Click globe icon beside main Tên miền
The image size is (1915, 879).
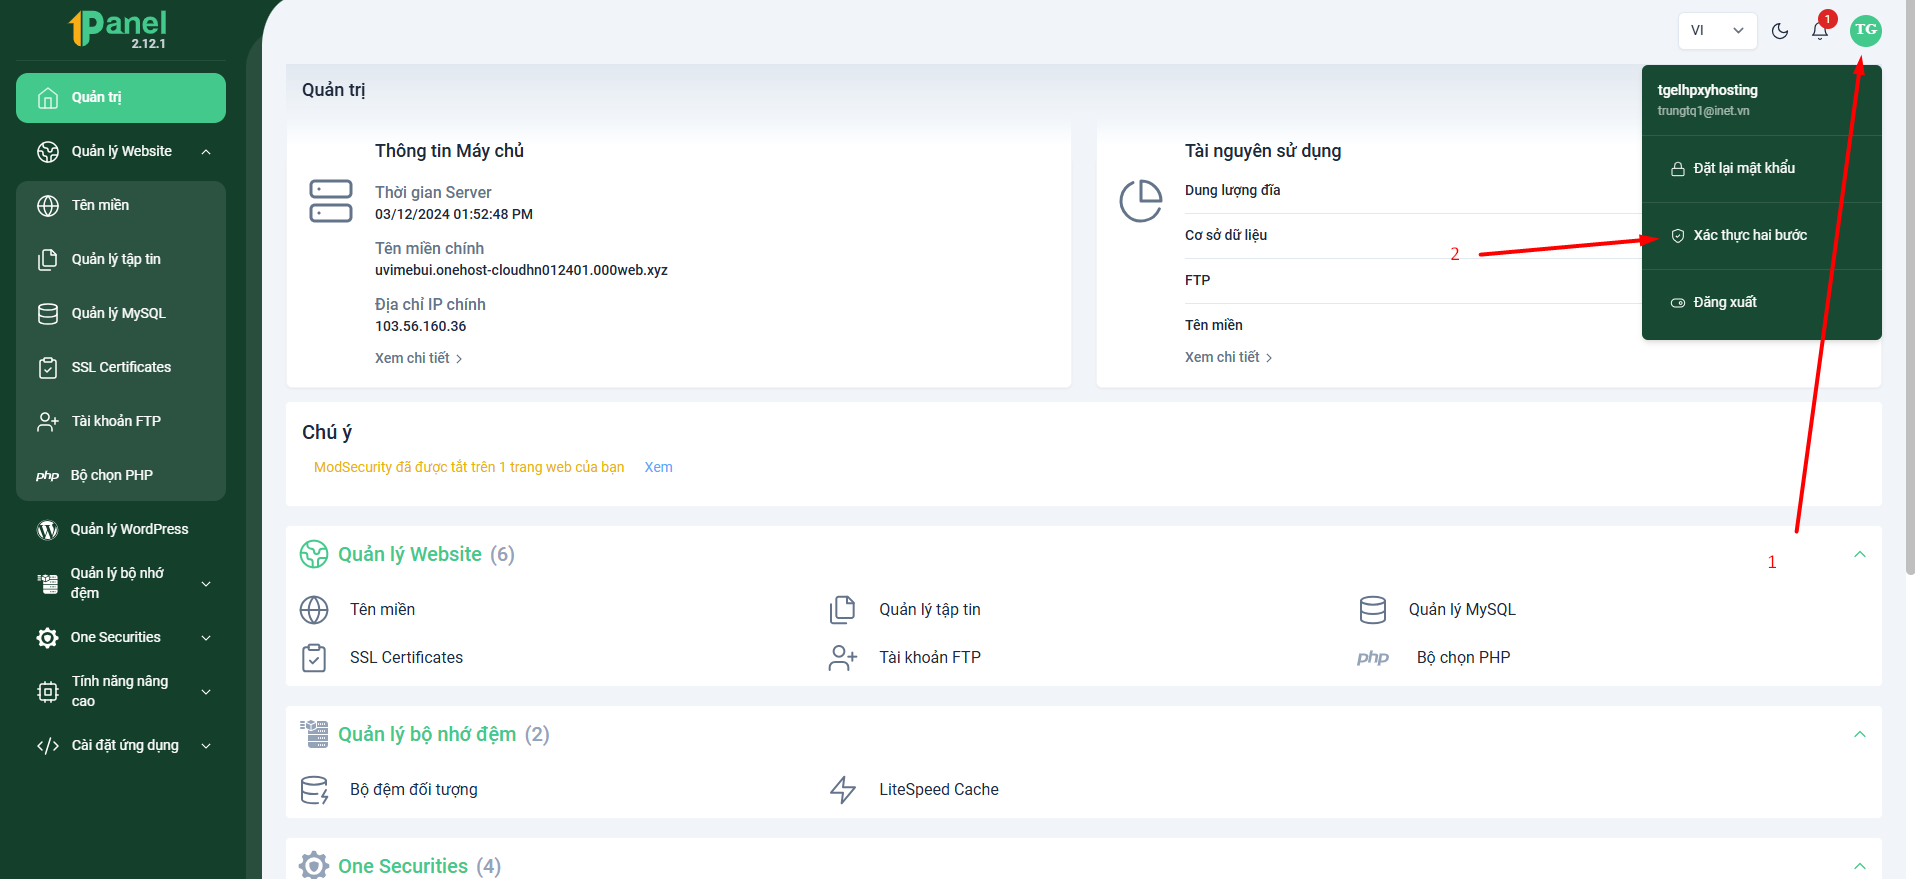[x=314, y=610]
